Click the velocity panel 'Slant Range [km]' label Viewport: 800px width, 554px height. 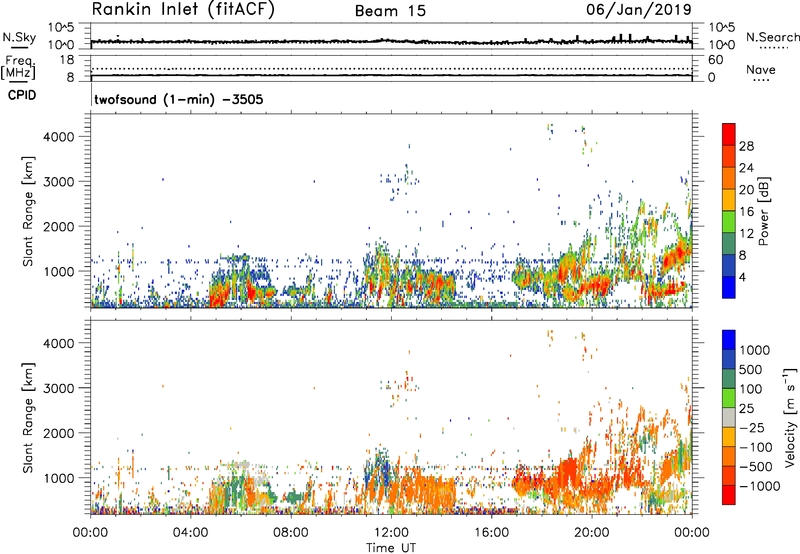28,417
